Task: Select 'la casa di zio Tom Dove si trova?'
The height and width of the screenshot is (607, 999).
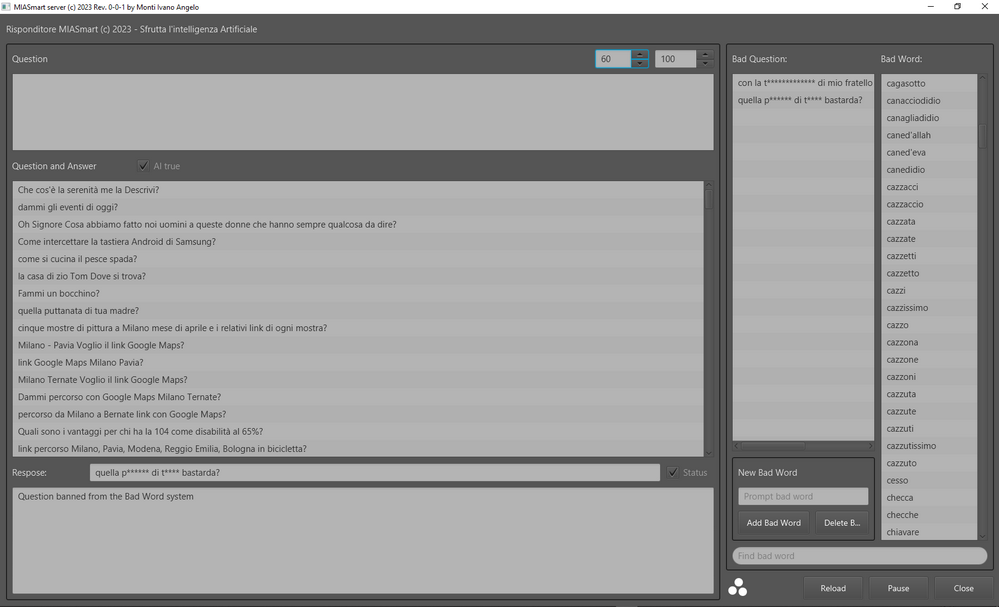Action: point(358,276)
